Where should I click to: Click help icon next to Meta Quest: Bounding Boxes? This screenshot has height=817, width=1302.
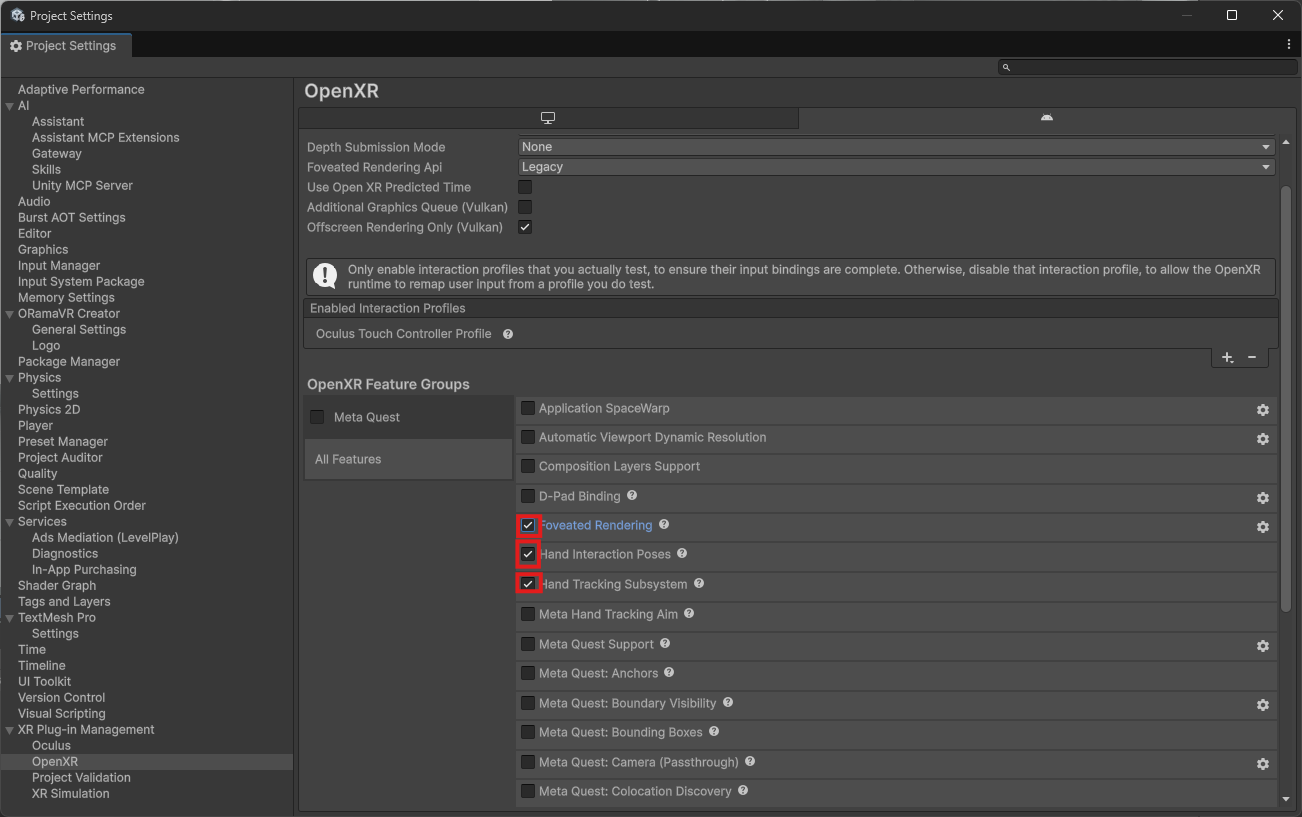click(x=714, y=731)
